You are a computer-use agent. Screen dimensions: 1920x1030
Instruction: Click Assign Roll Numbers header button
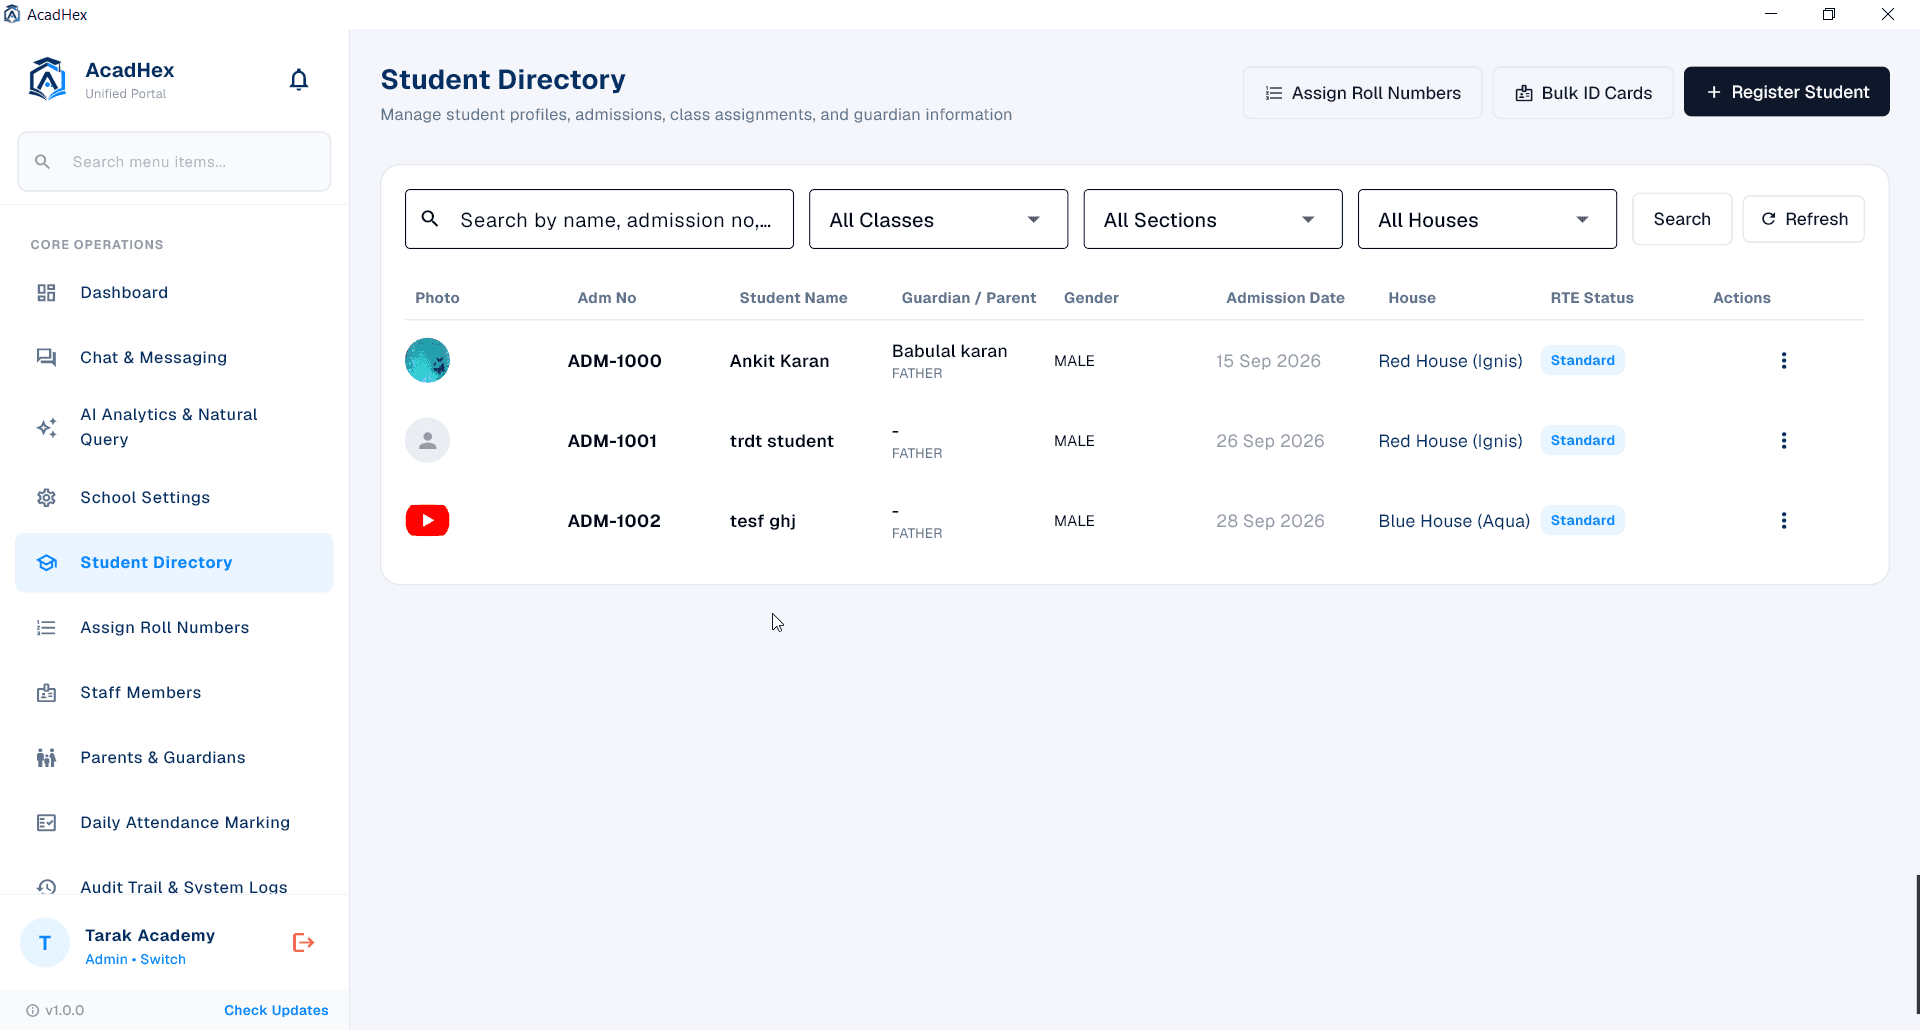click(1362, 93)
